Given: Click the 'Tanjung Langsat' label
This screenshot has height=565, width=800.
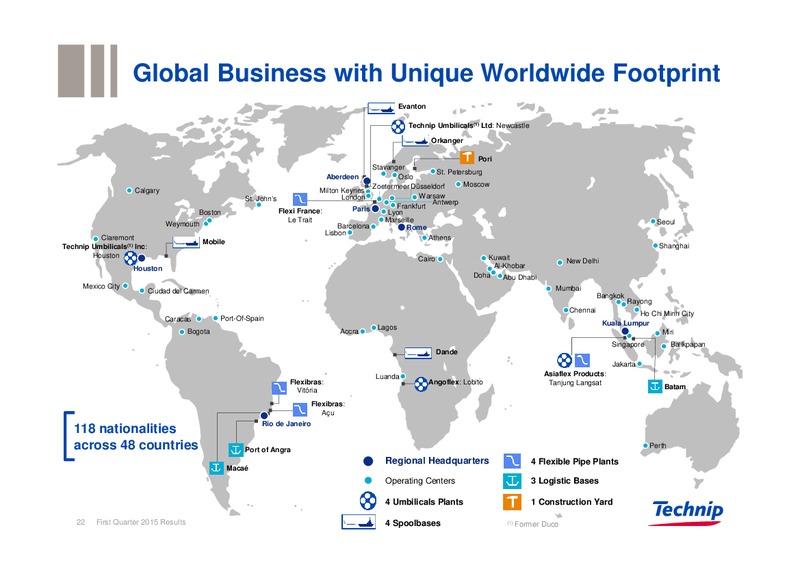Looking at the screenshot, I should (575, 383).
